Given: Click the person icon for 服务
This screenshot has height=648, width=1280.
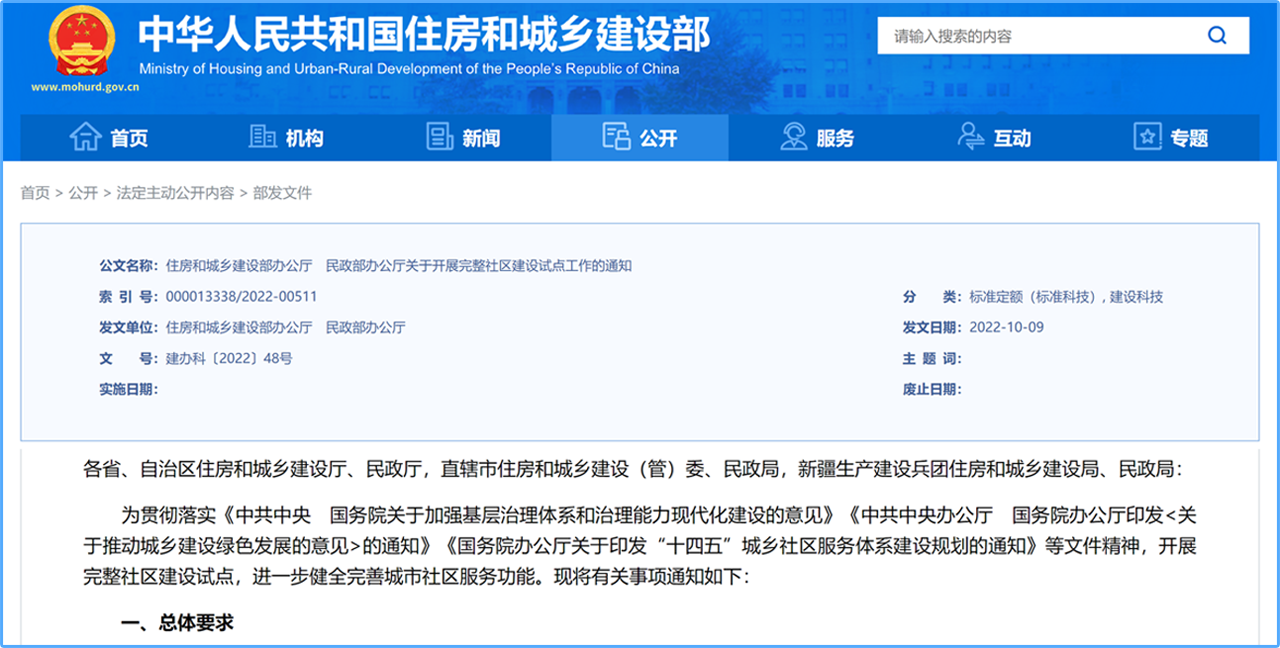Looking at the screenshot, I should point(794,137).
